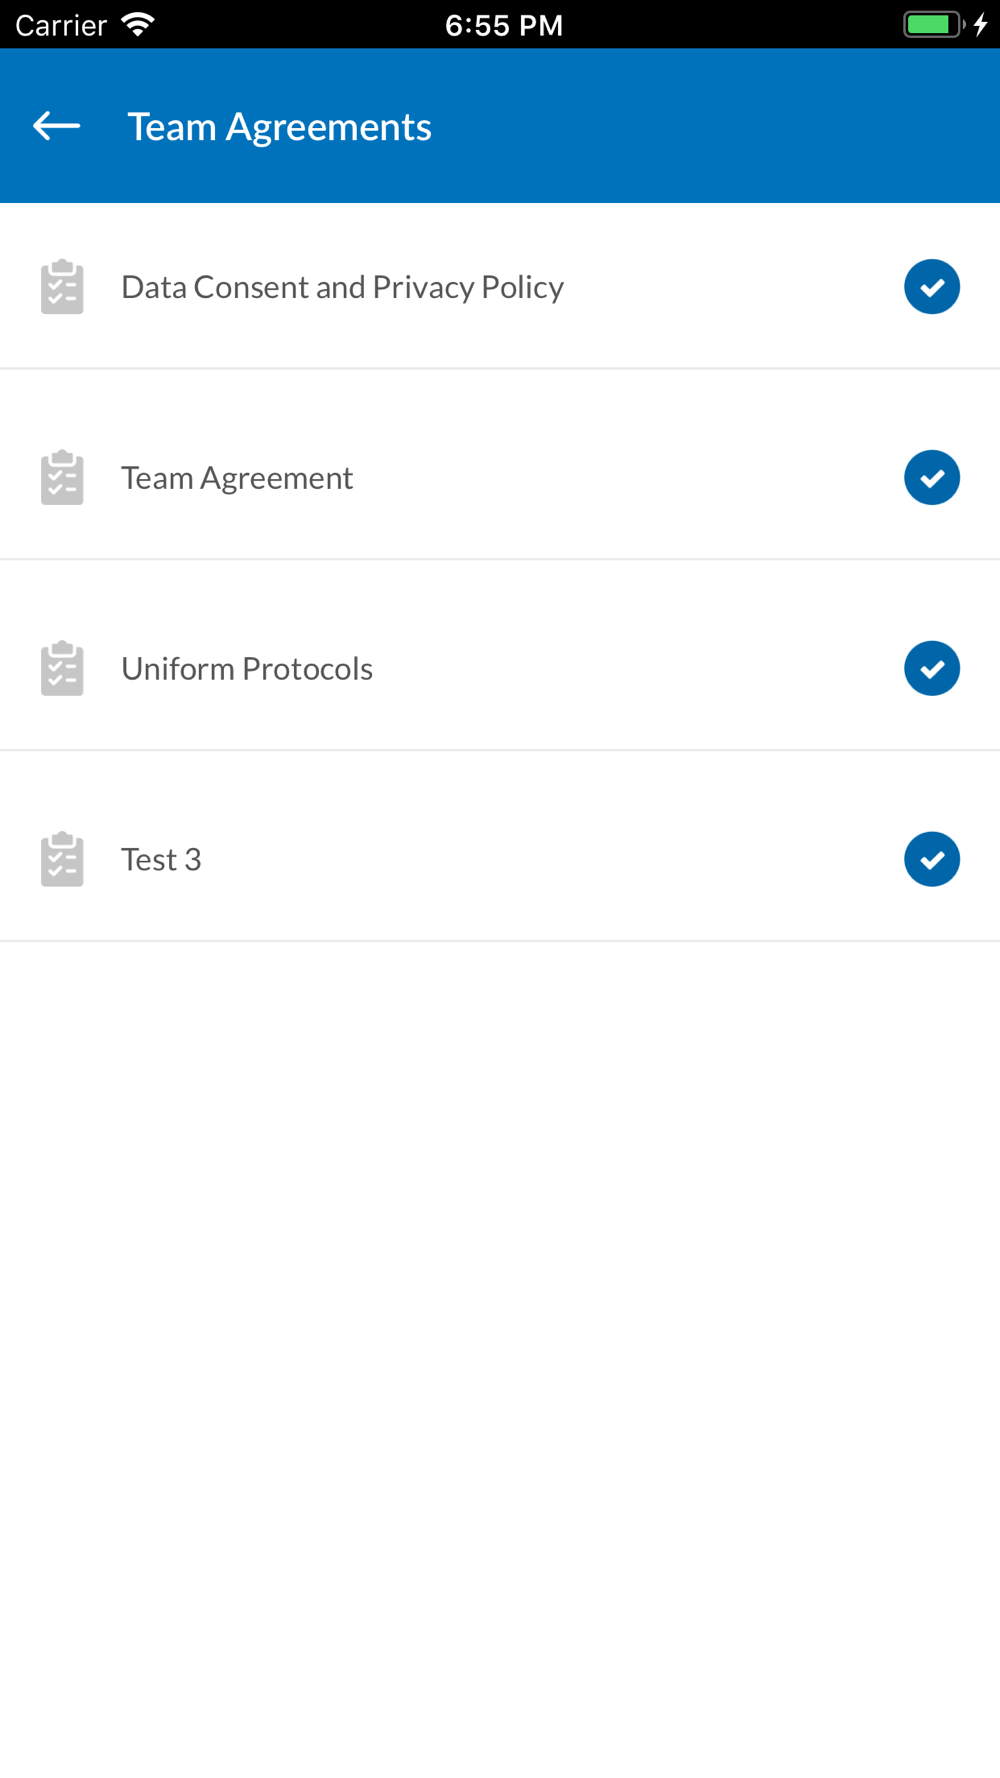Toggle the Data Consent and Privacy Policy checkmark
Viewport: 1000px width, 1778px height.
tap(932, 287)
